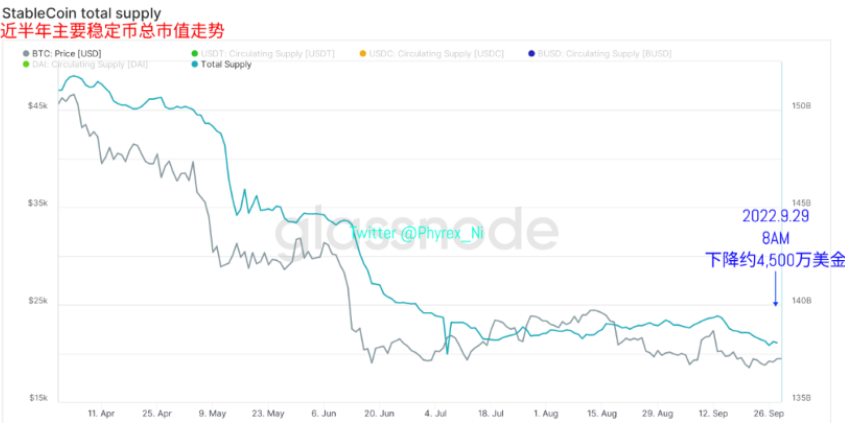
Task: Click the 20. Jun x-axis date label
Action: click(379, 413)
